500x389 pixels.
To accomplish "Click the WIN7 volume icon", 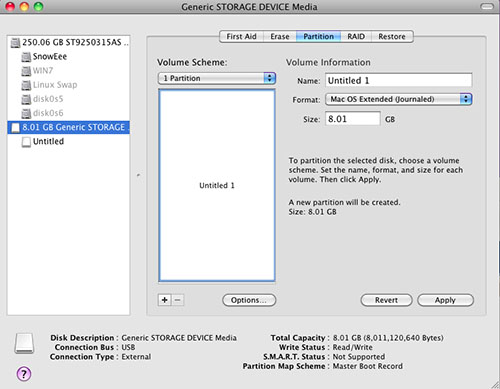I will [26, 71].
